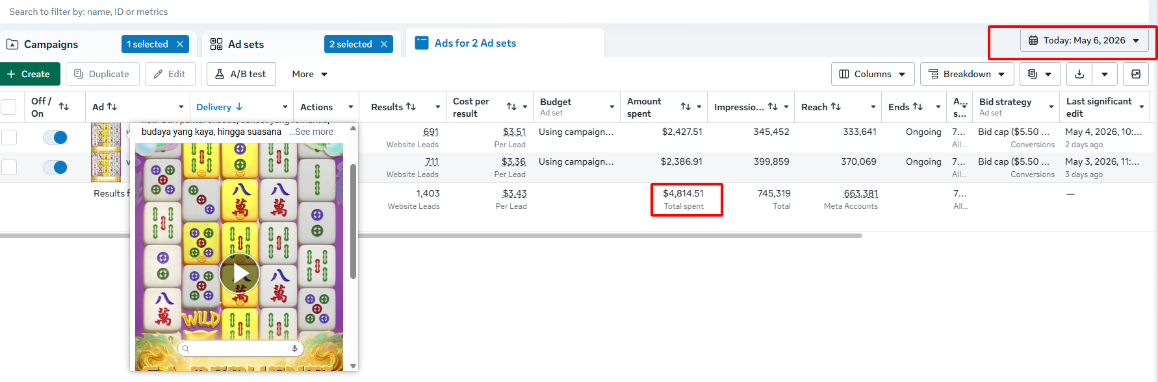Click the sort arrows beside Ad header
This screenshot has height=382, width=1158.
coord(112,107)
